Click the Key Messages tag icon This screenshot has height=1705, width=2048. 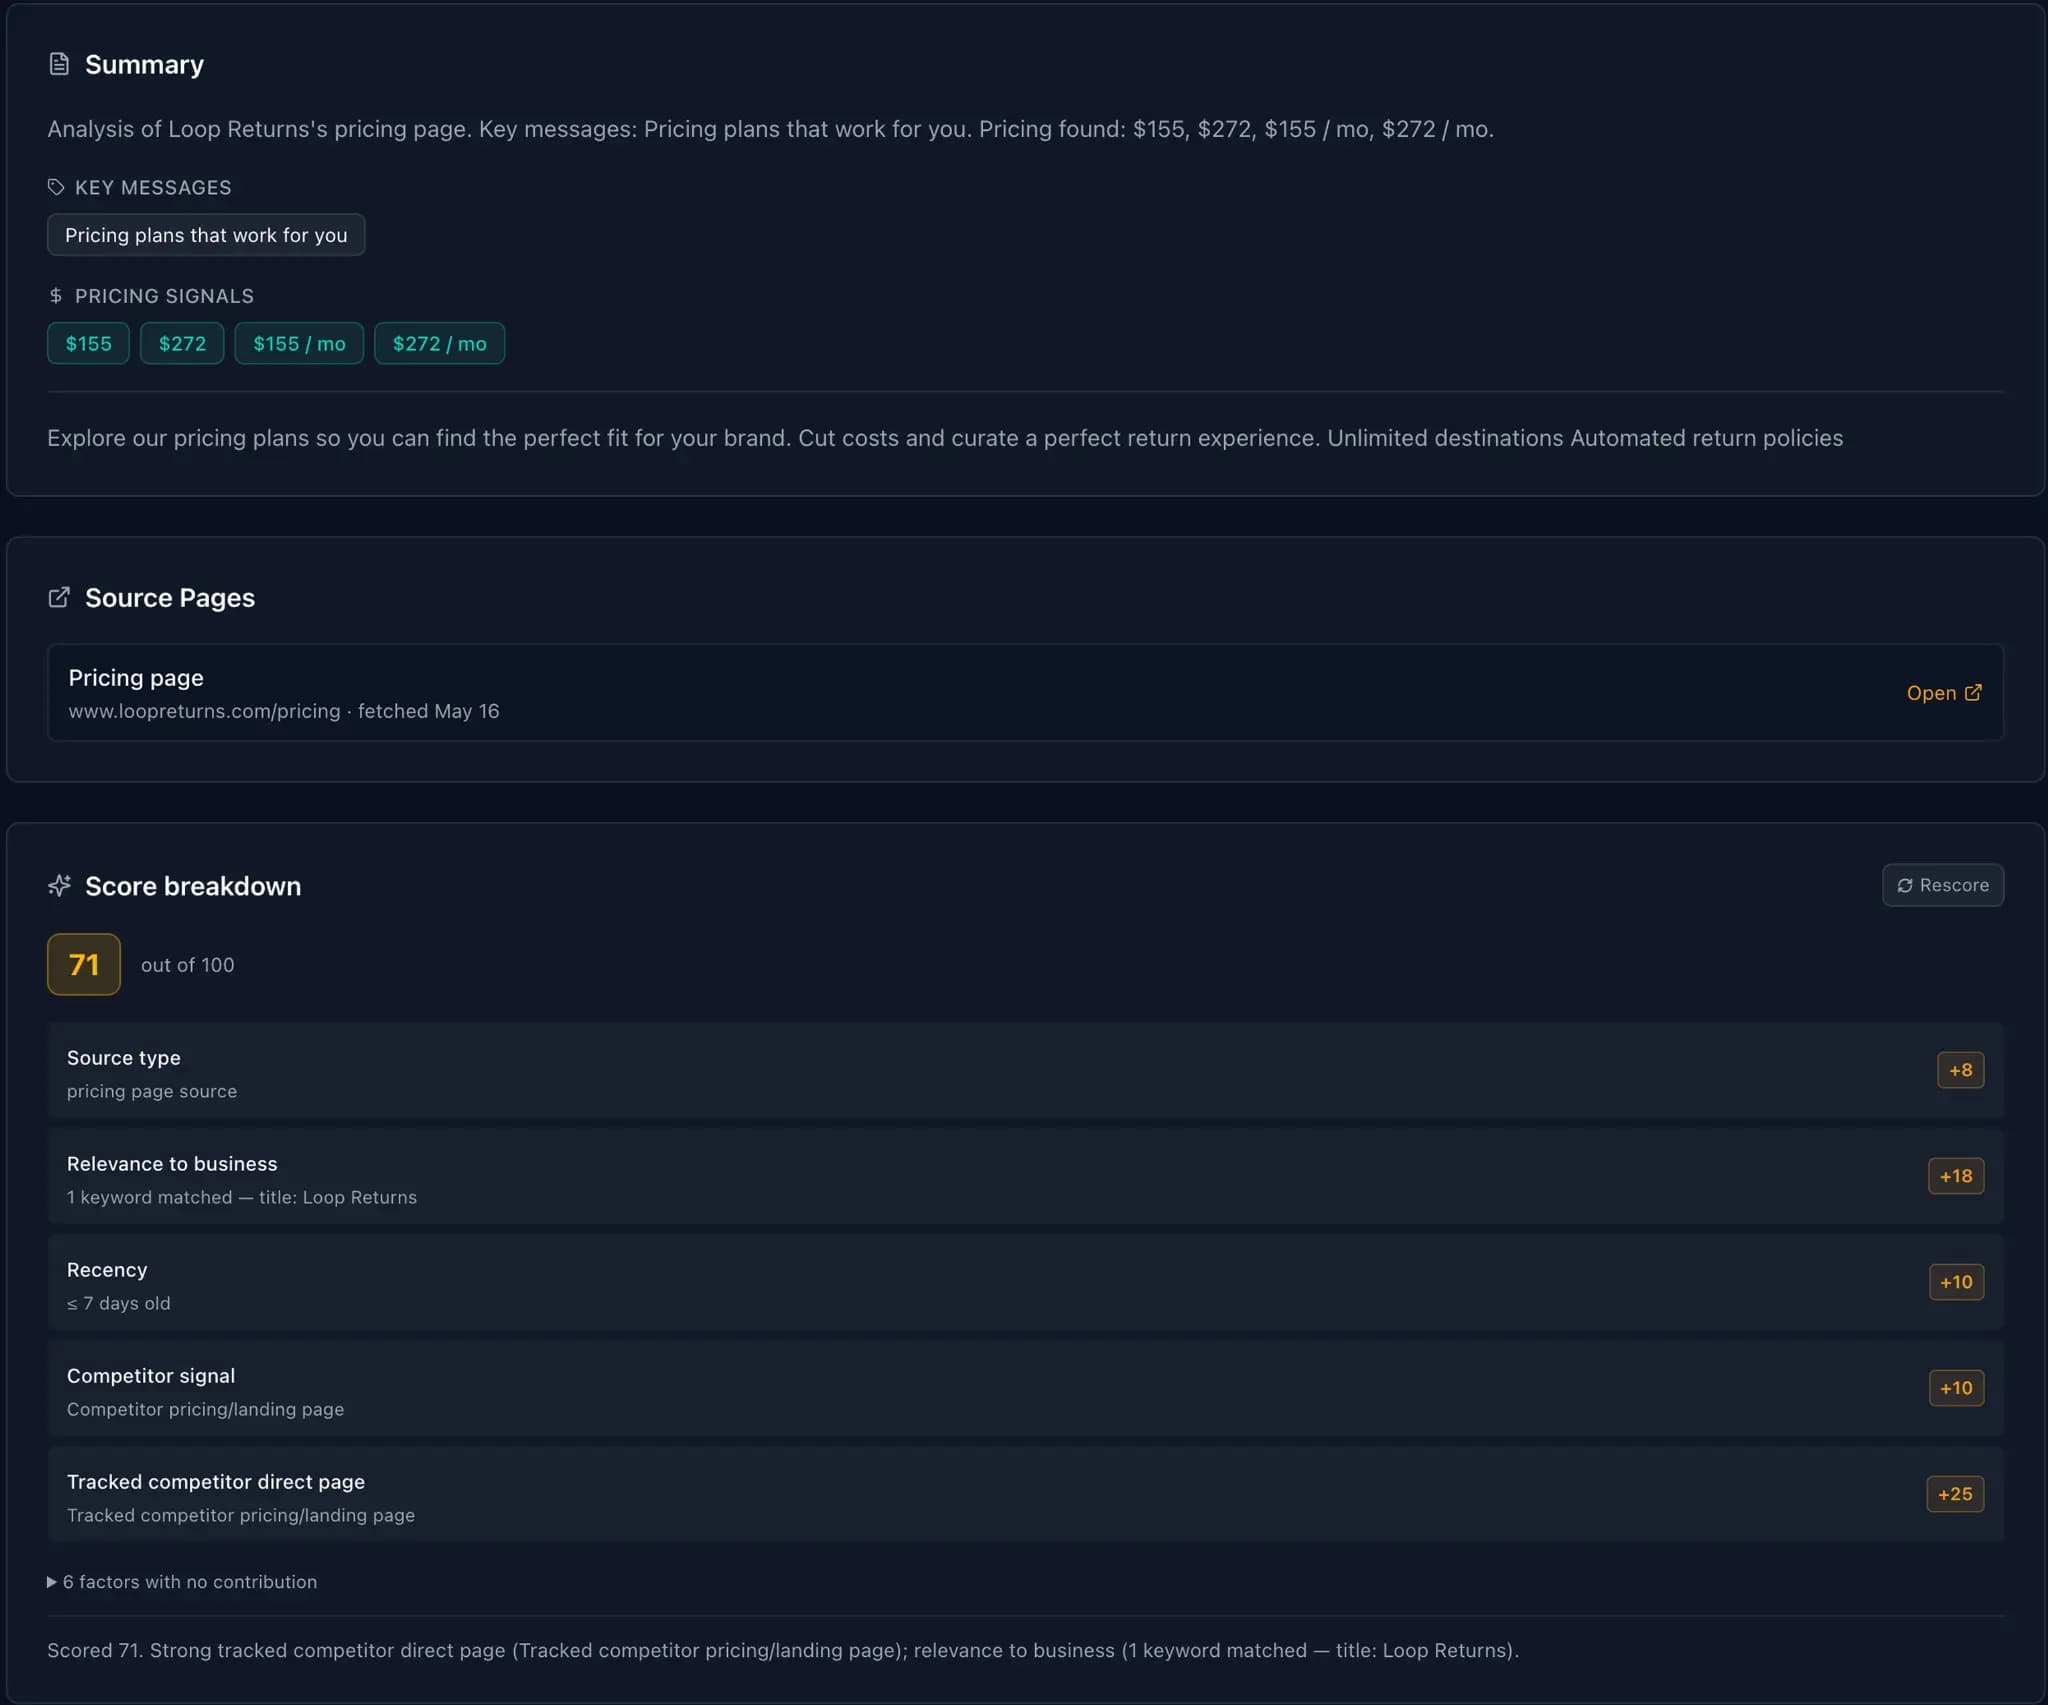56,187
